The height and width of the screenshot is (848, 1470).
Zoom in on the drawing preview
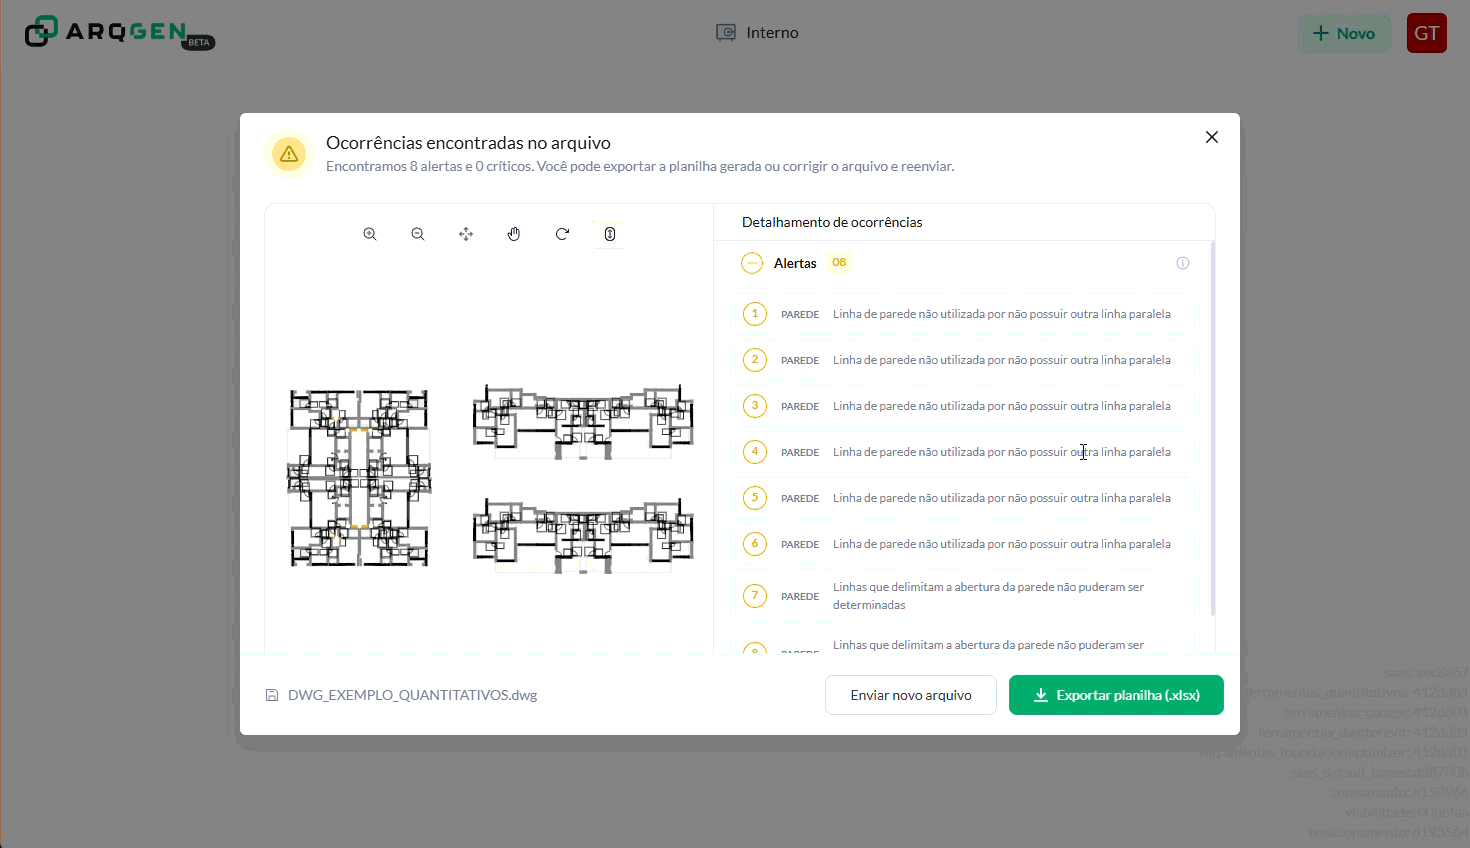(370, 234)
